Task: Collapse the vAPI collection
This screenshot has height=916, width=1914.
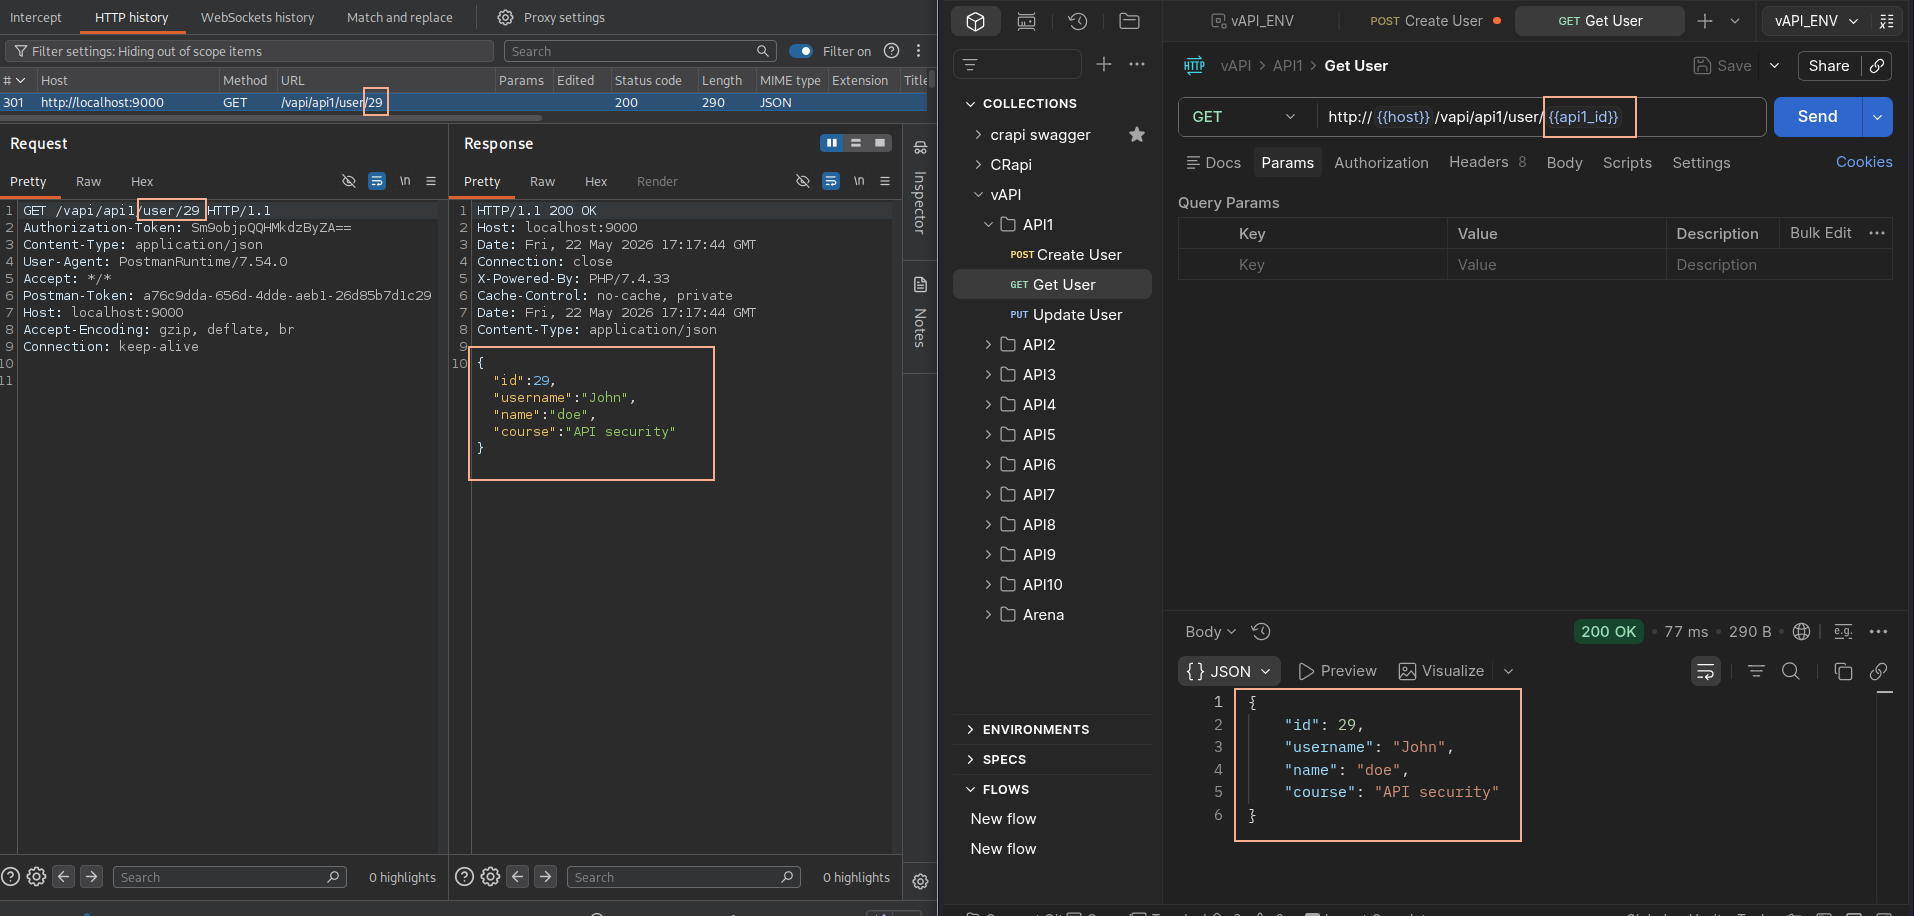Action: click(978, 194)
